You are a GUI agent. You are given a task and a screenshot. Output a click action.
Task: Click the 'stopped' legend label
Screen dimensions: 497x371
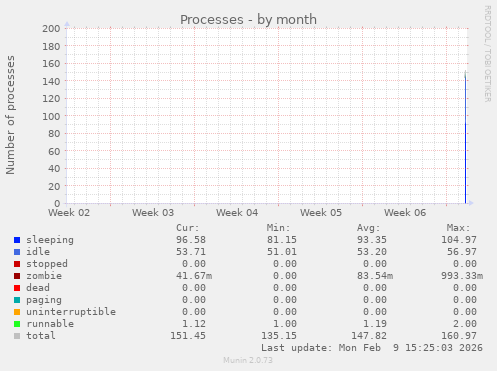[x=47, y=264]
